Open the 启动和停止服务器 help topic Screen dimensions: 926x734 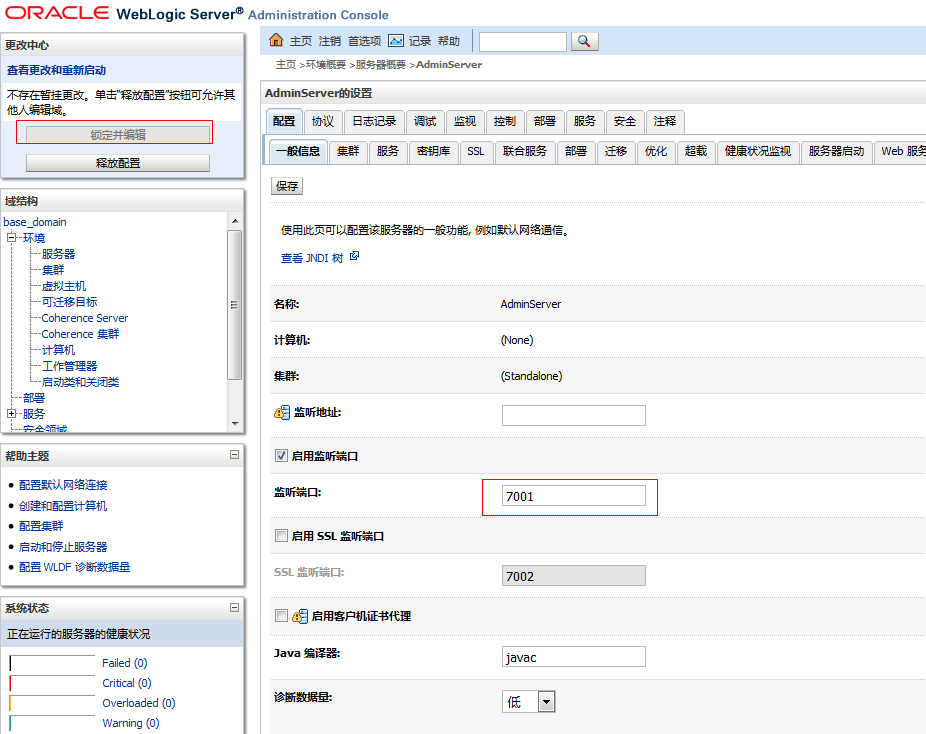click(63, 547)
